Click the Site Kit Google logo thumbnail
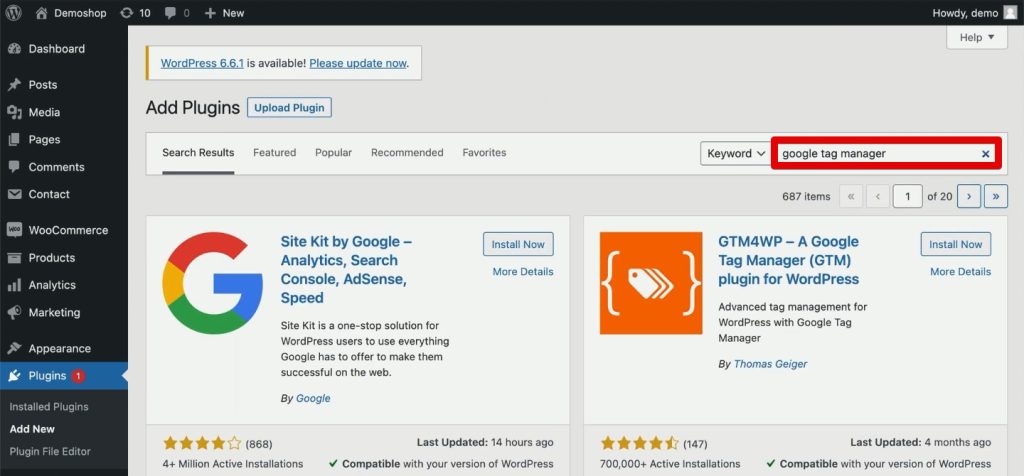Image resolution: width=1024 pixels, height=476 pixels. [x=212, y=283]
